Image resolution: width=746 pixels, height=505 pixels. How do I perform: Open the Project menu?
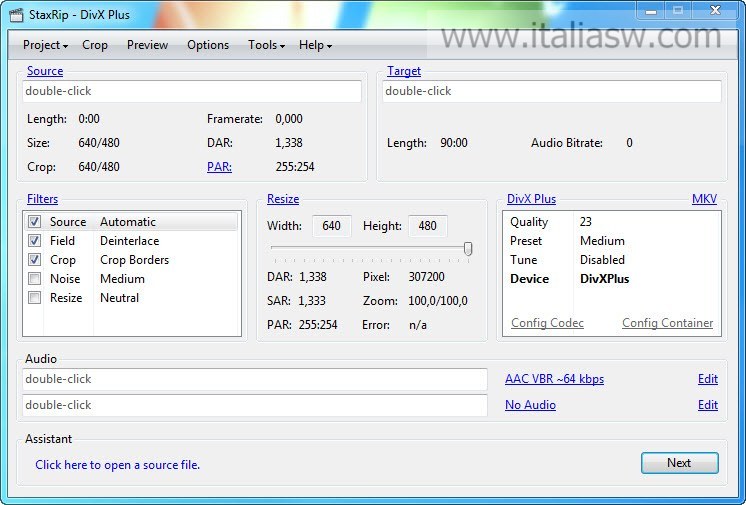click(x=45, y=45)
